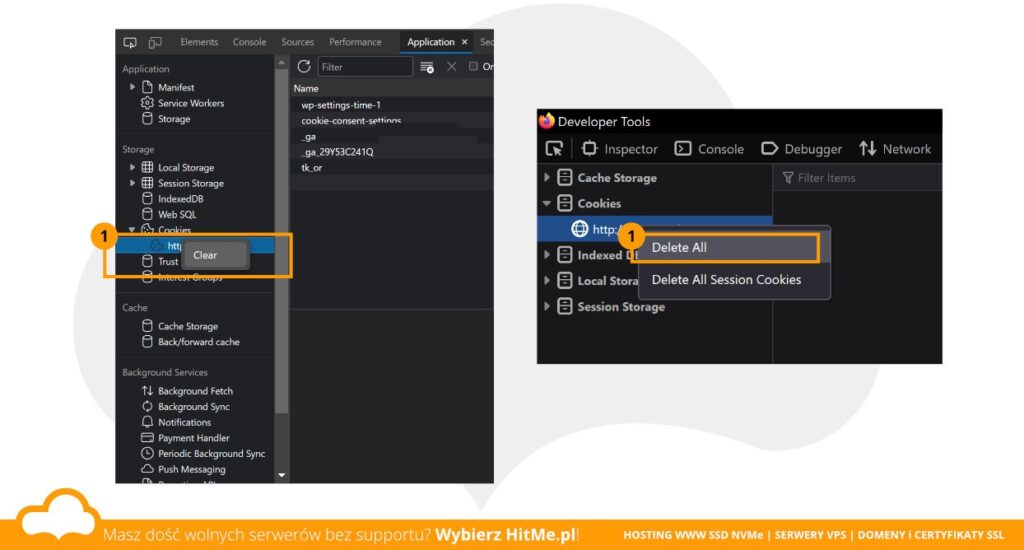
Task: Click the Background Fetch arrows icon
Action: click(148, 391)
